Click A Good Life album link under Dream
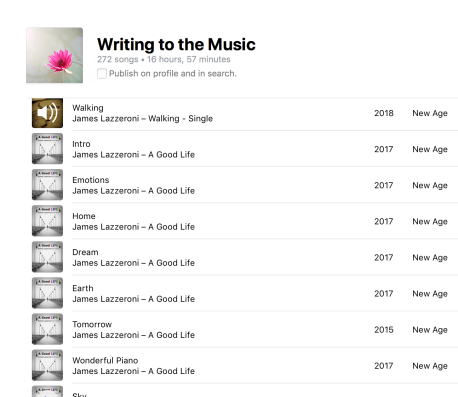Screen dimensions: 458x397 (x=171, y=263)
